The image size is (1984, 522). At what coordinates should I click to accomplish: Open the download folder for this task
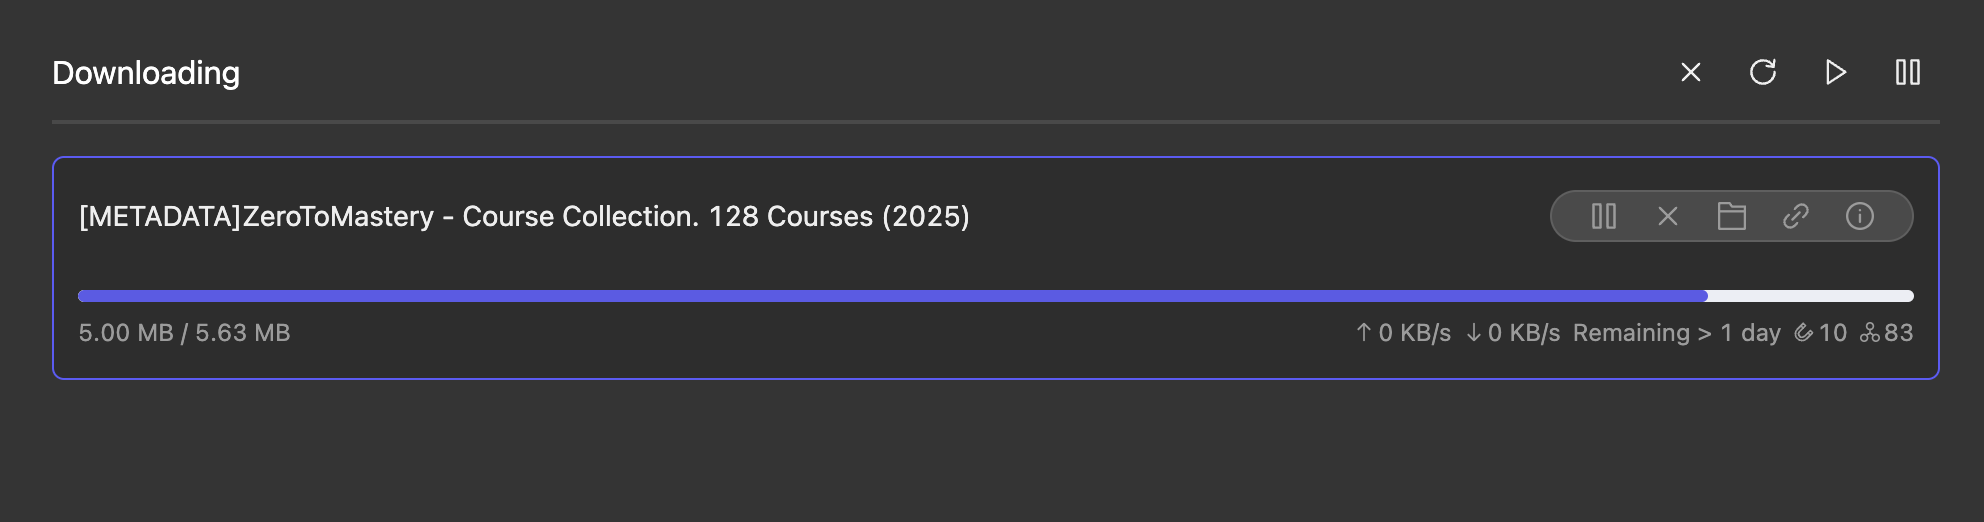[1731, 216]
